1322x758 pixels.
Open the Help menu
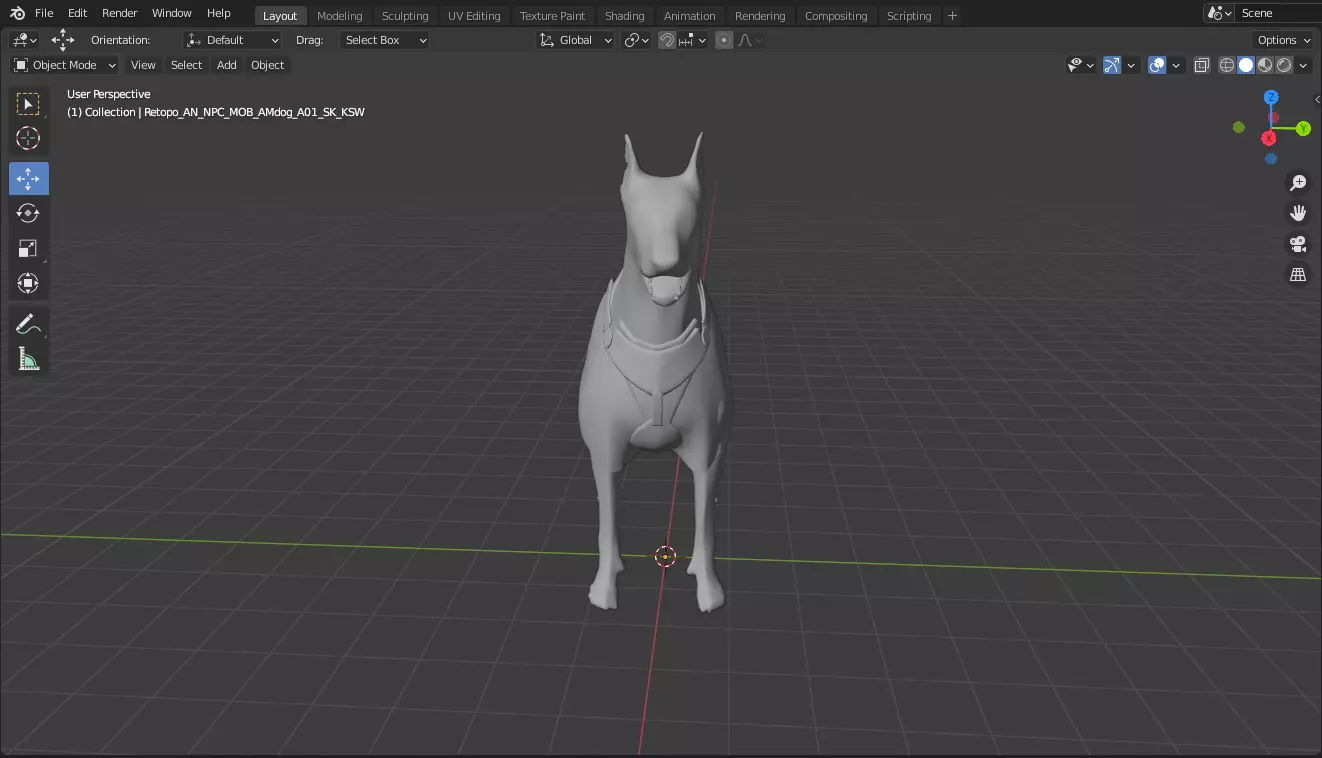[218, 13]
